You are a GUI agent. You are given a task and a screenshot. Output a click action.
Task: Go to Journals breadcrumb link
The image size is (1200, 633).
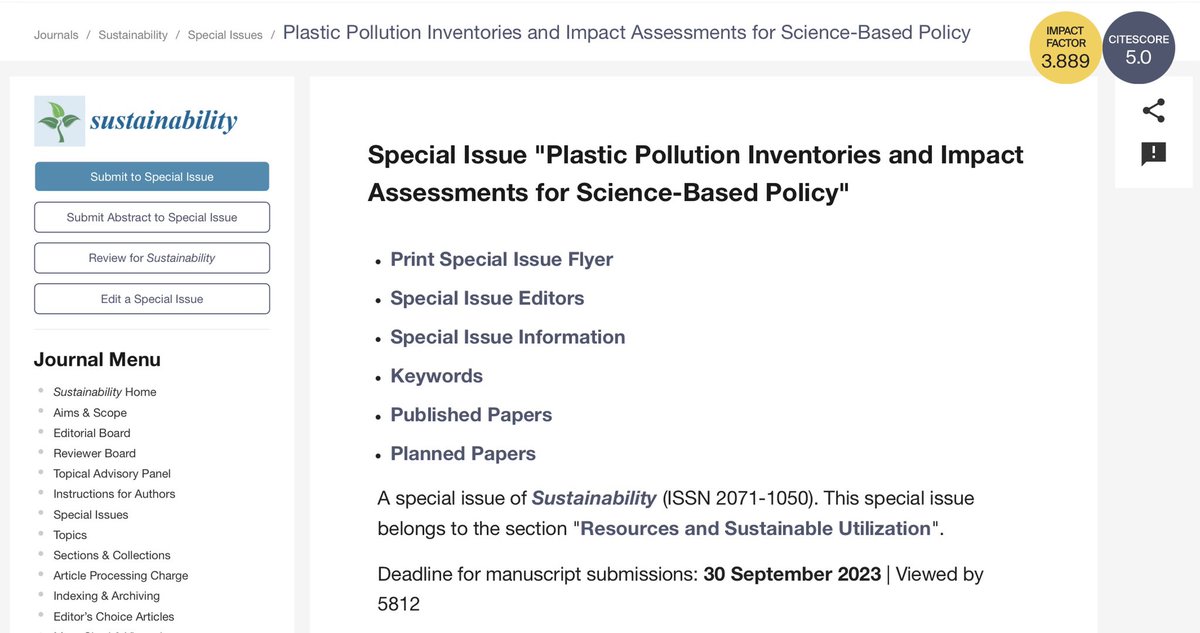(x=56, y=35)
